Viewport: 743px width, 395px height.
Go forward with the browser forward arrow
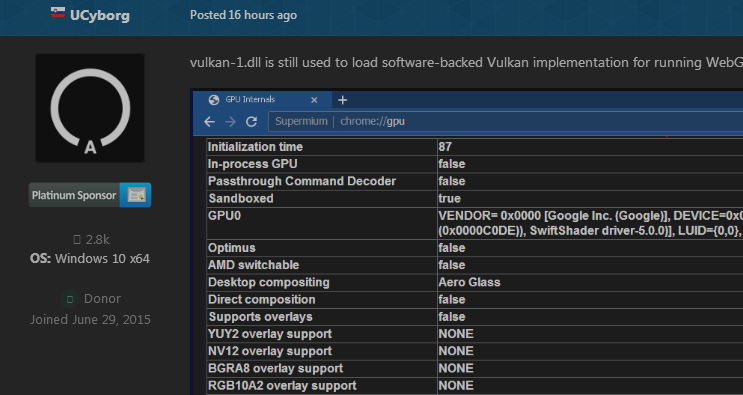230,122
